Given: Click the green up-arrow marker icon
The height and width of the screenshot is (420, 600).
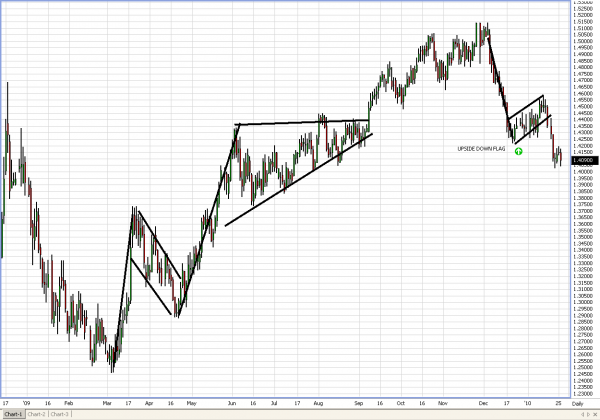Looking at the screenshot, I should [x=518, y=151].
